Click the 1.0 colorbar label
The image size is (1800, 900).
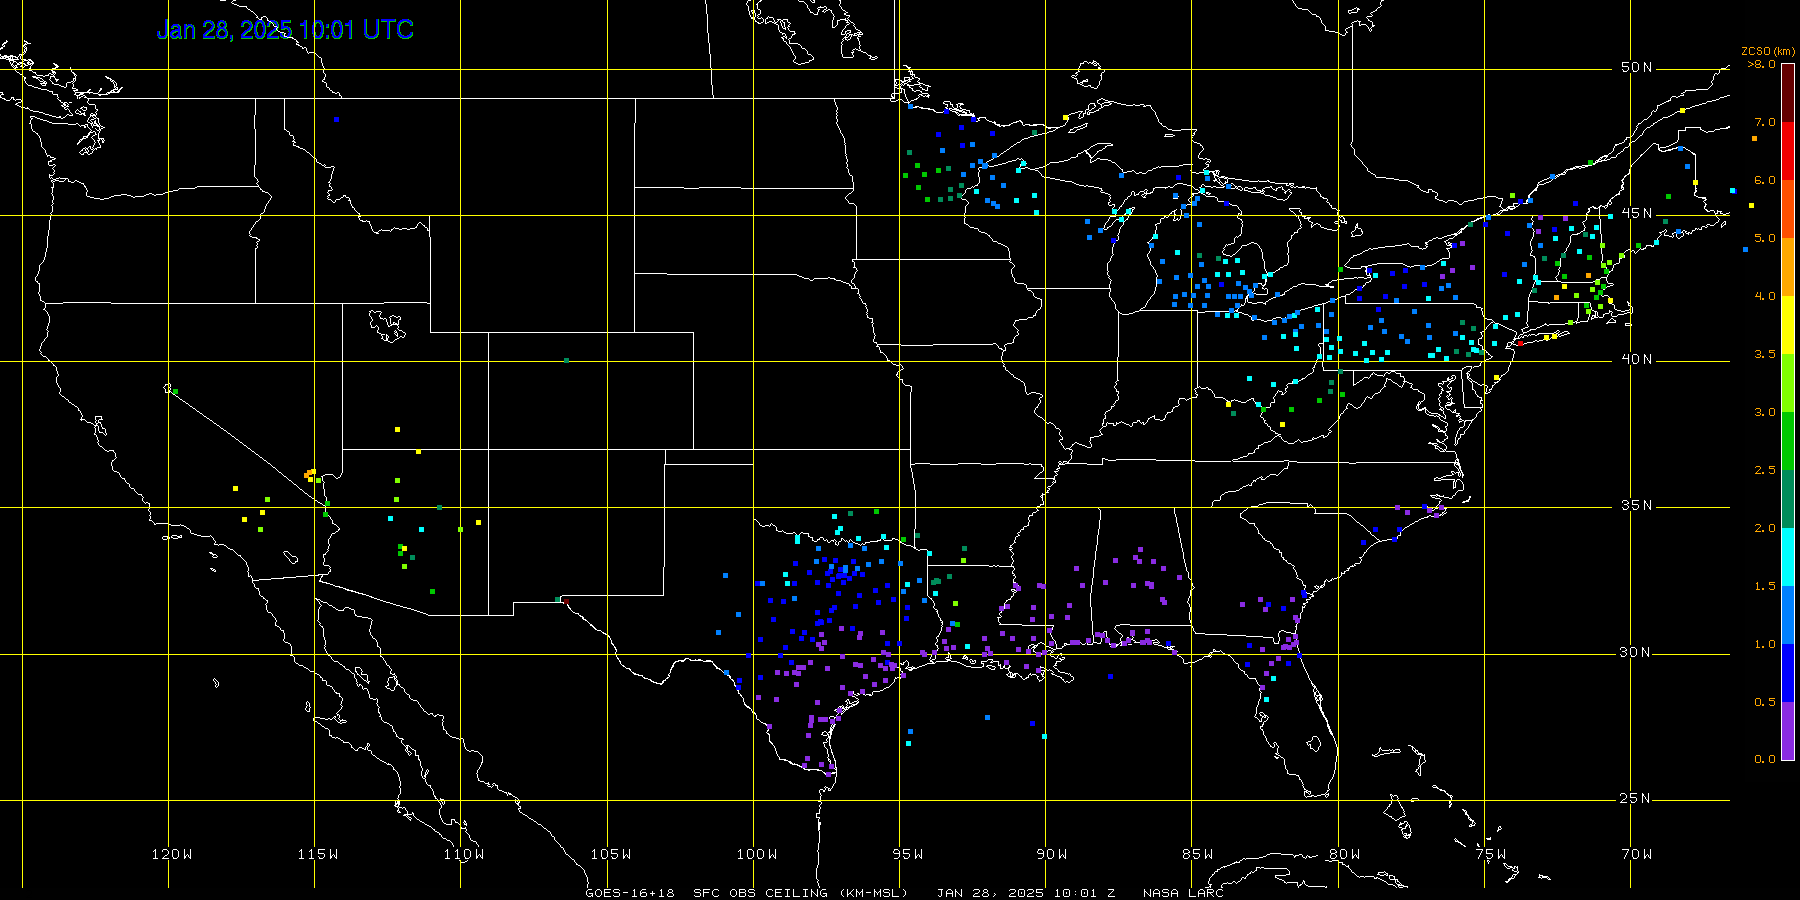coord(1765,644)
